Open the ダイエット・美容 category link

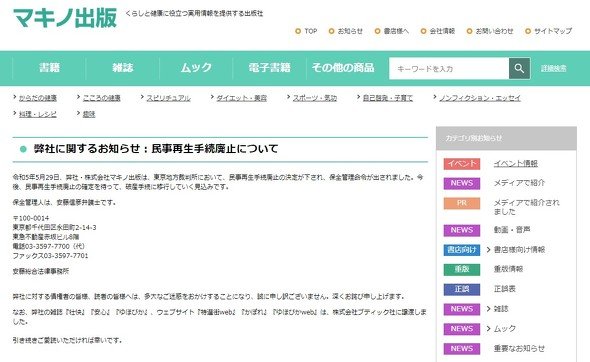coord(242,98)
